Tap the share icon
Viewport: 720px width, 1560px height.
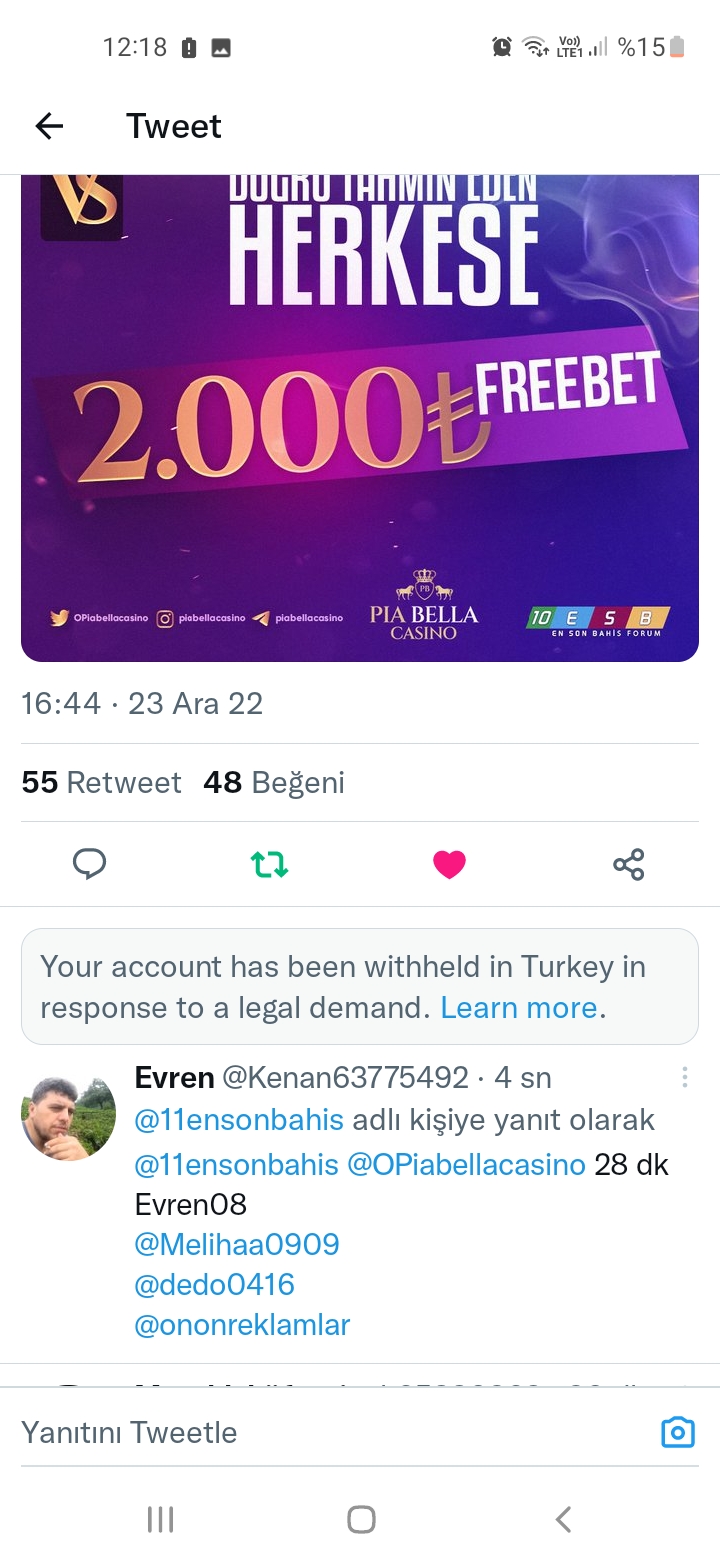pyautogui.click(x=629, y=864)
